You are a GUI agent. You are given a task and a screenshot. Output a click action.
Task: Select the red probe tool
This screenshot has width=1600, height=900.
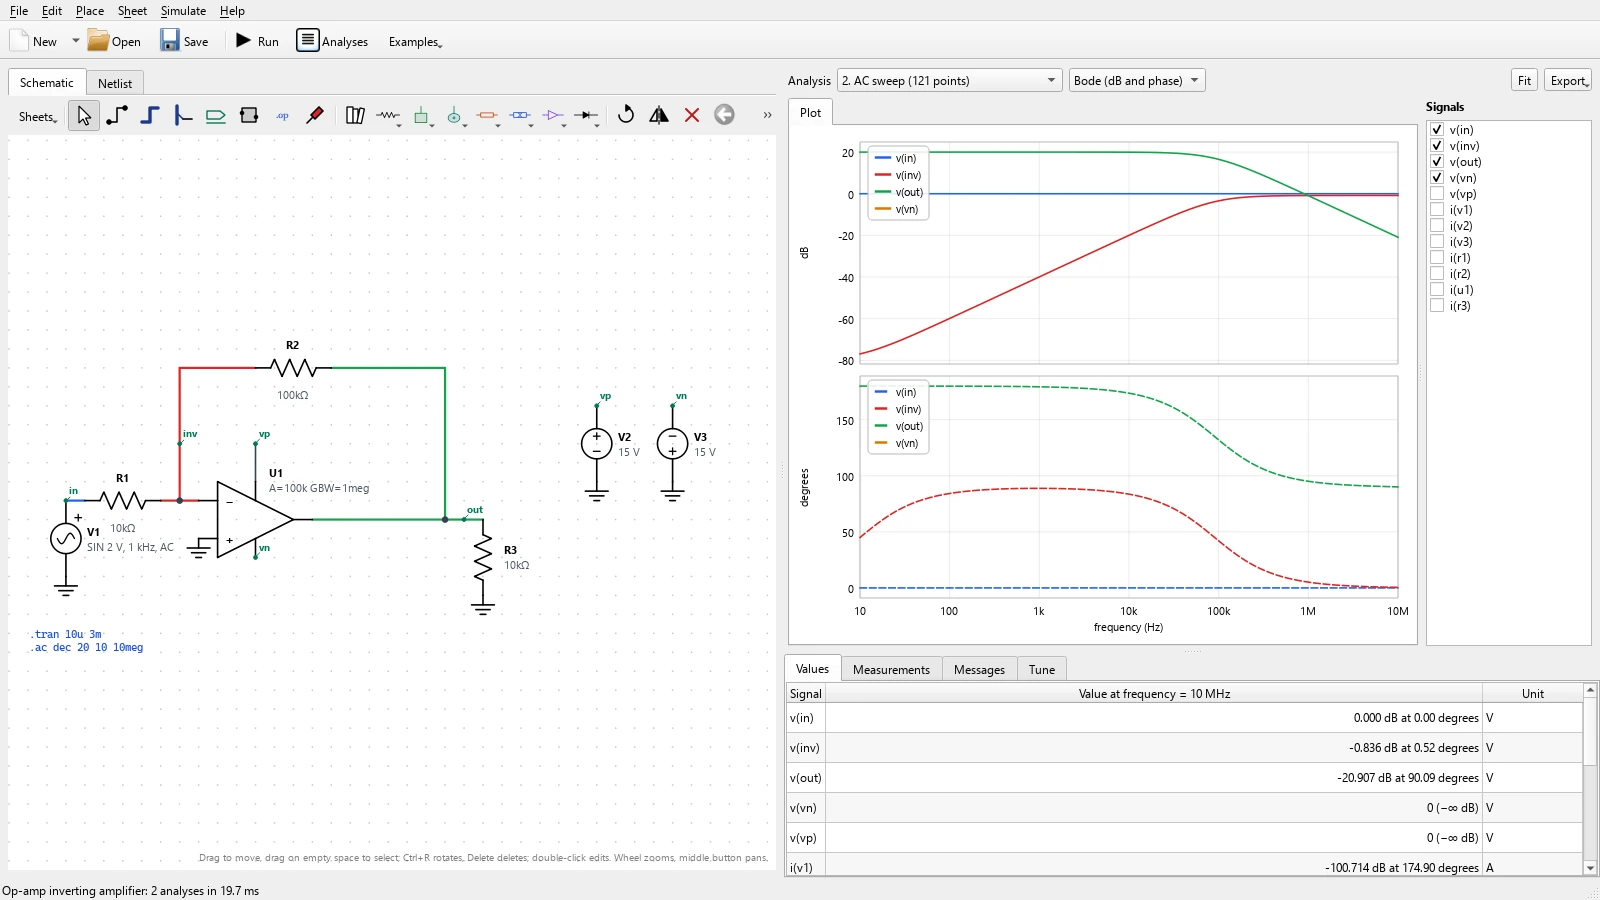tap(315, 116)
